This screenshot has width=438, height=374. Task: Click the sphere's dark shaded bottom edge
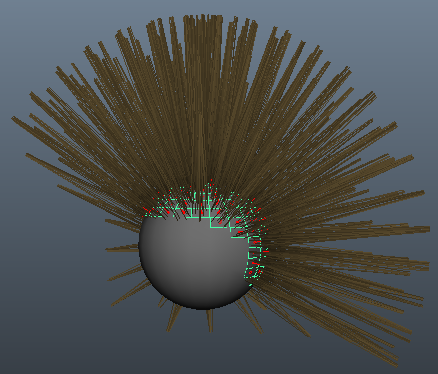tap(200, 304)
